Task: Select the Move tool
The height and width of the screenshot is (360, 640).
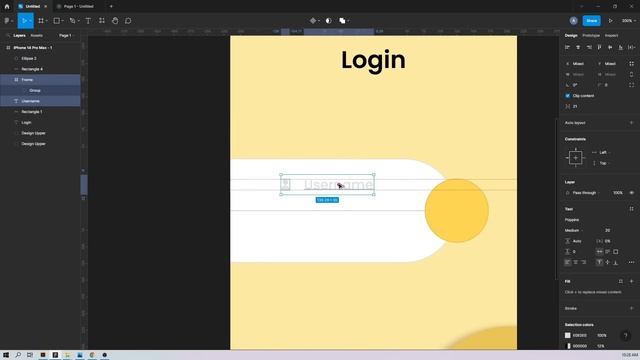Action: click(x=24, y=21)
